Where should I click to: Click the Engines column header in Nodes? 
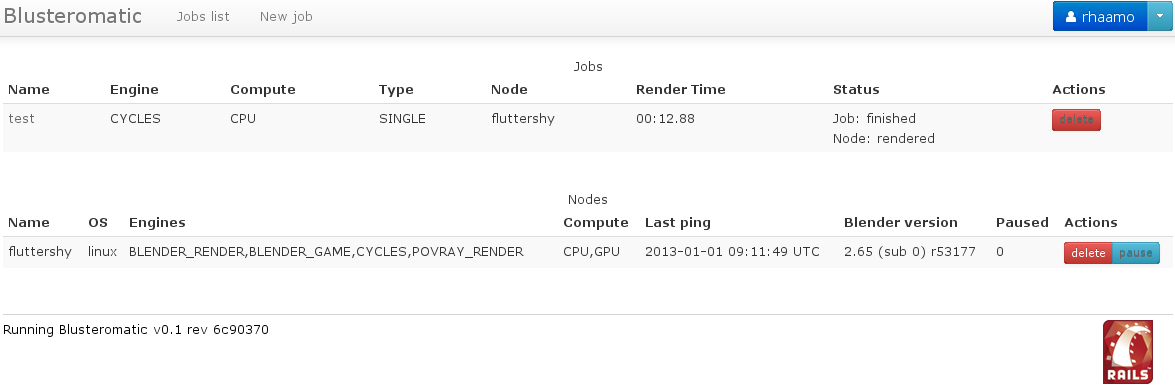pyautogui.click(x=157, y=222)
